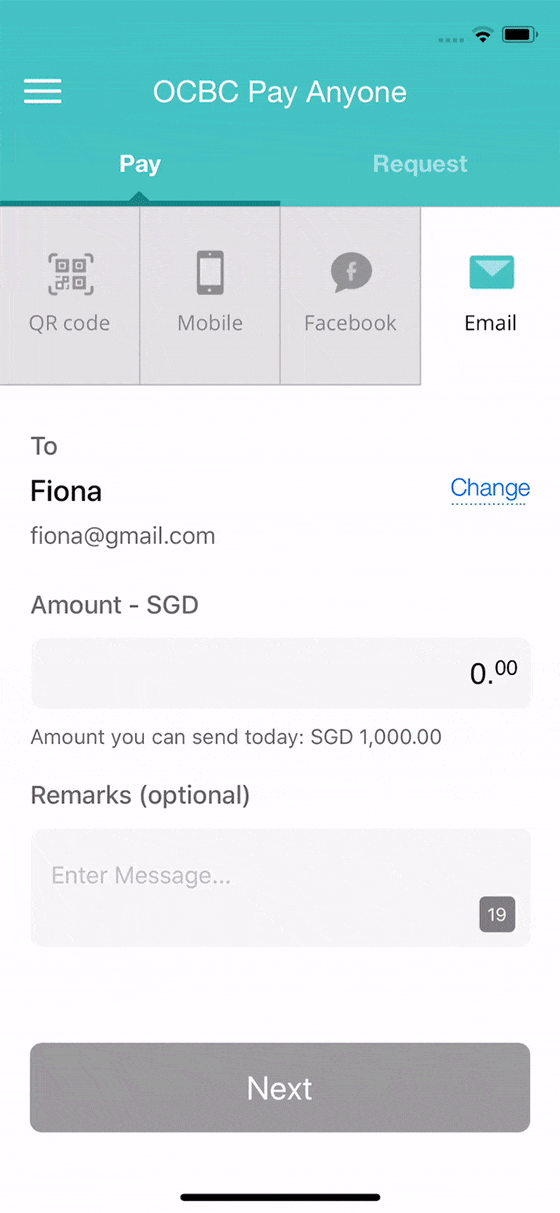The height and width of the screenshot is (1213, 560).
Task: Choose the Mobile phone icon
Action: (210, 273)
